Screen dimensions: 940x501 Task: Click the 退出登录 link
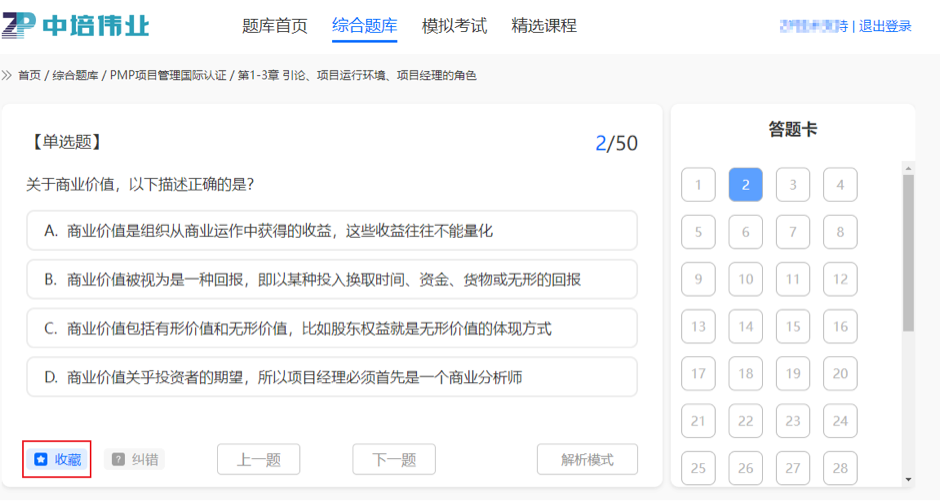(885, 26)
